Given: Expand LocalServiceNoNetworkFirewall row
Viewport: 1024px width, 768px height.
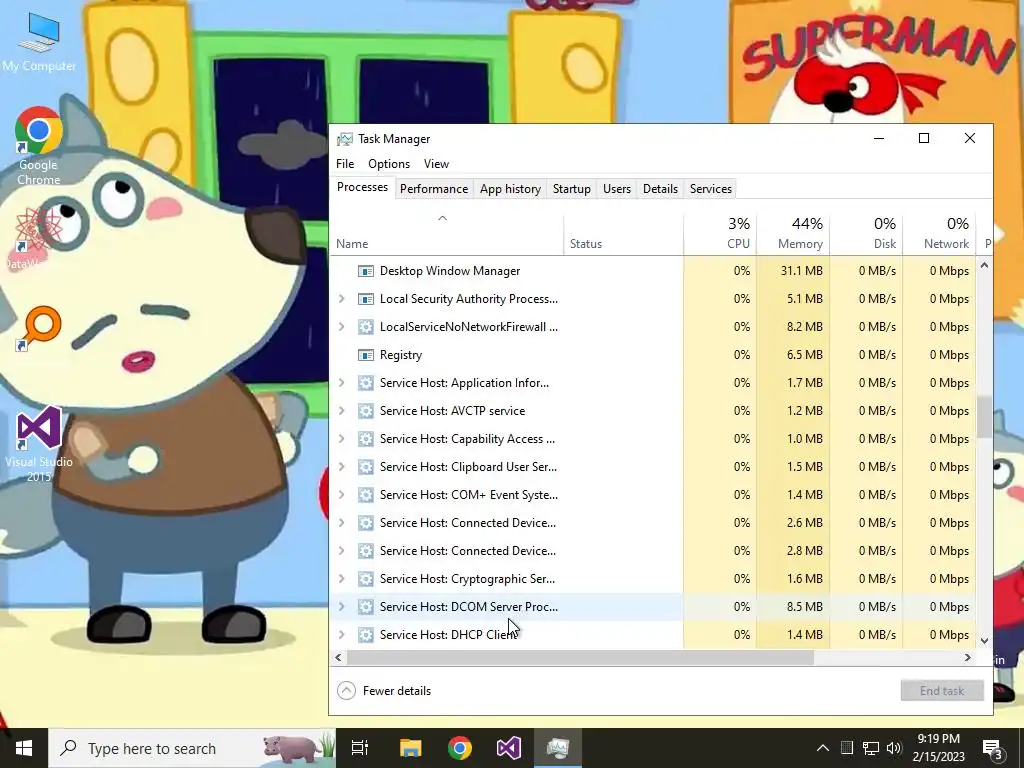Looking at the screenshot, I should 341,327.
